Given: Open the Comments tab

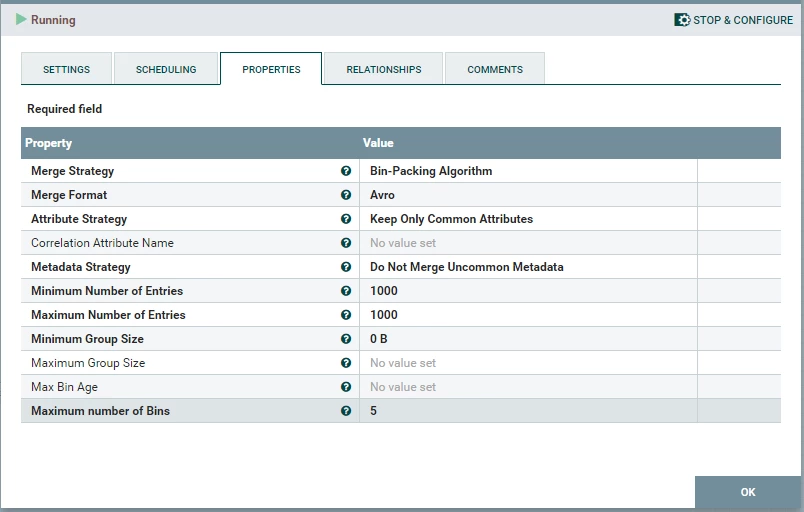Looking at the screenshot, I should tap(495, 69).
